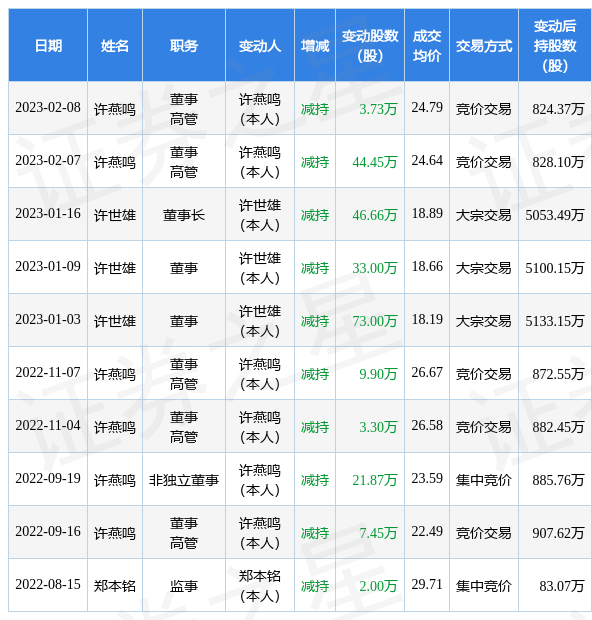
Task: Select date cell 2022-11-07
Action: click(x=48, y=372)
